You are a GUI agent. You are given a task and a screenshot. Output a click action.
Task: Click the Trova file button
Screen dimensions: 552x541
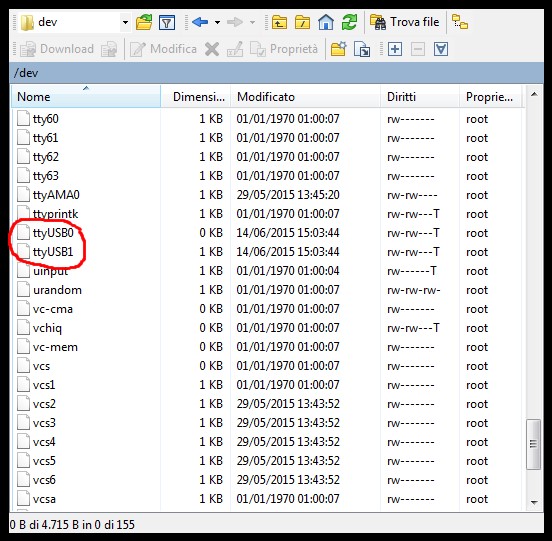(405, 22)
